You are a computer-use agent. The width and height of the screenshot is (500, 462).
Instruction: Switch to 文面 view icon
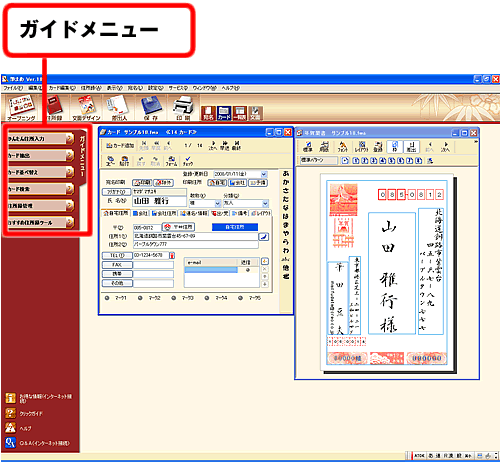(255, 113)
